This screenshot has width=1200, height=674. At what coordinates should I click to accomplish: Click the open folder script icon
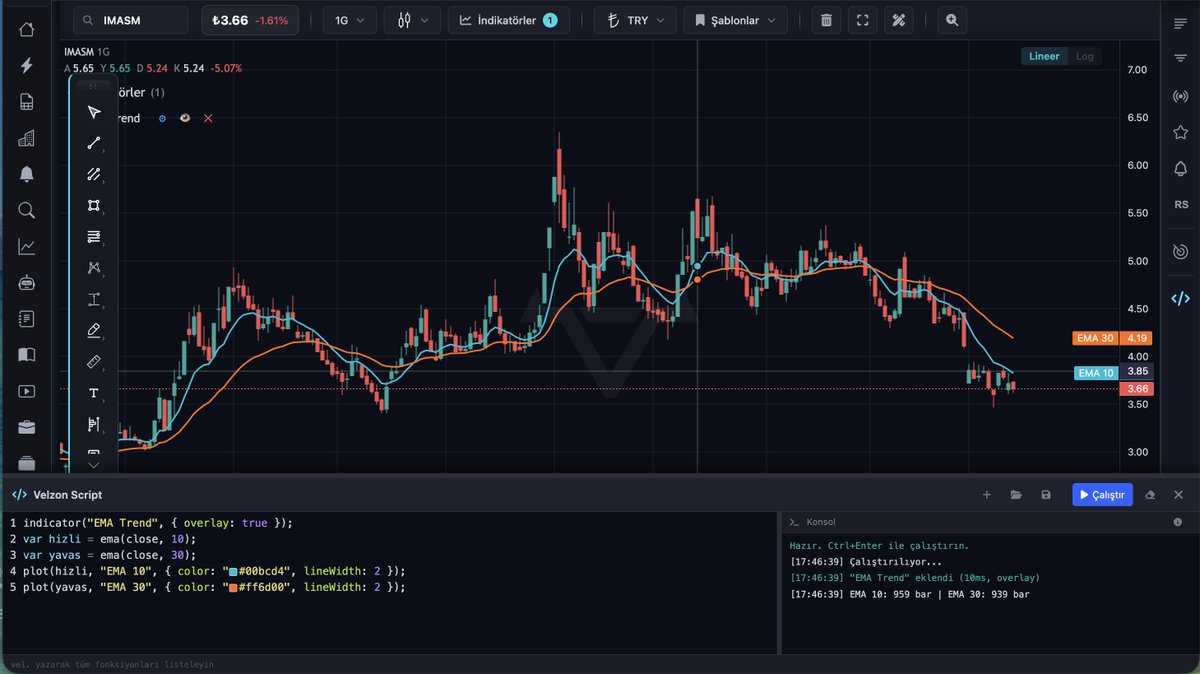click(1016, 494)
